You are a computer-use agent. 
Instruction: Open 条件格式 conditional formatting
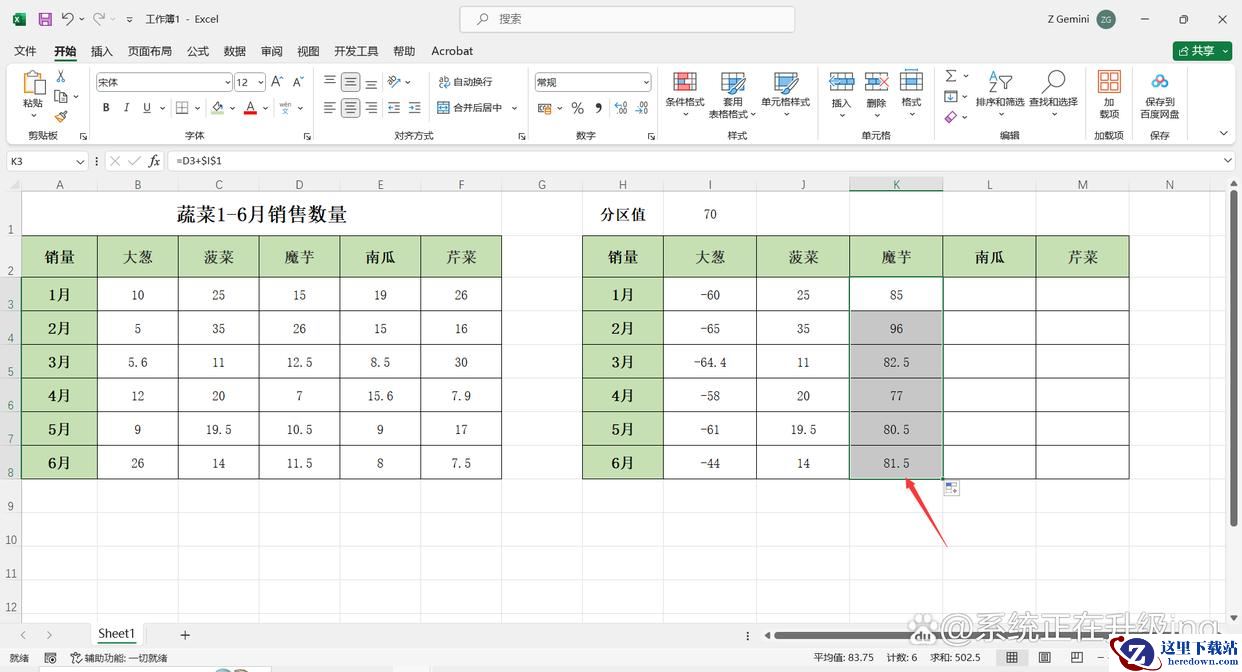pos(684,94)
